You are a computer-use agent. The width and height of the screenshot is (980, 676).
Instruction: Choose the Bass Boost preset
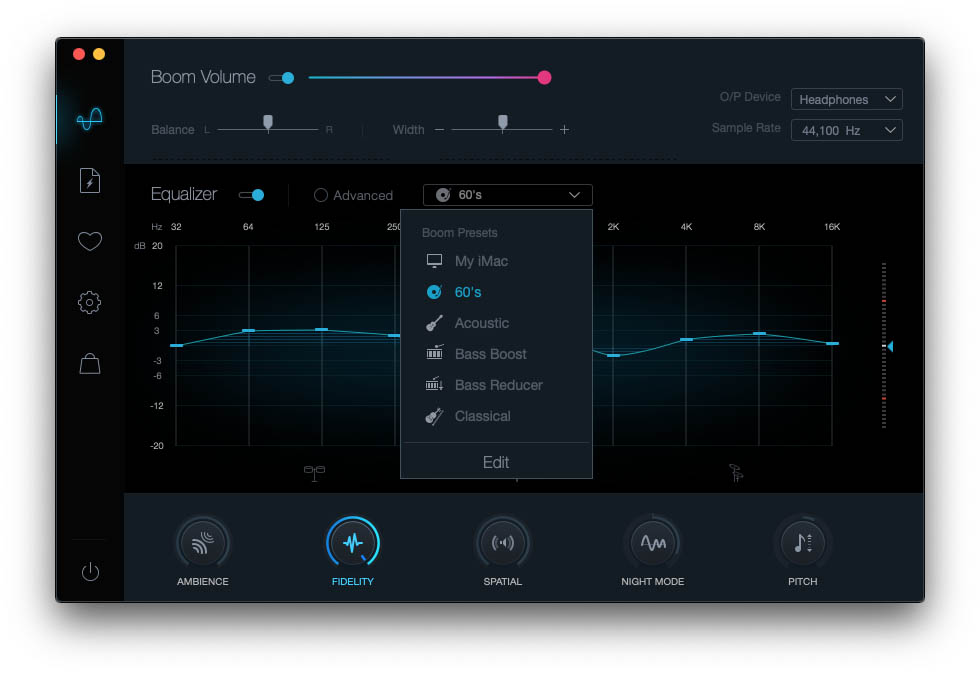[488, 354]
